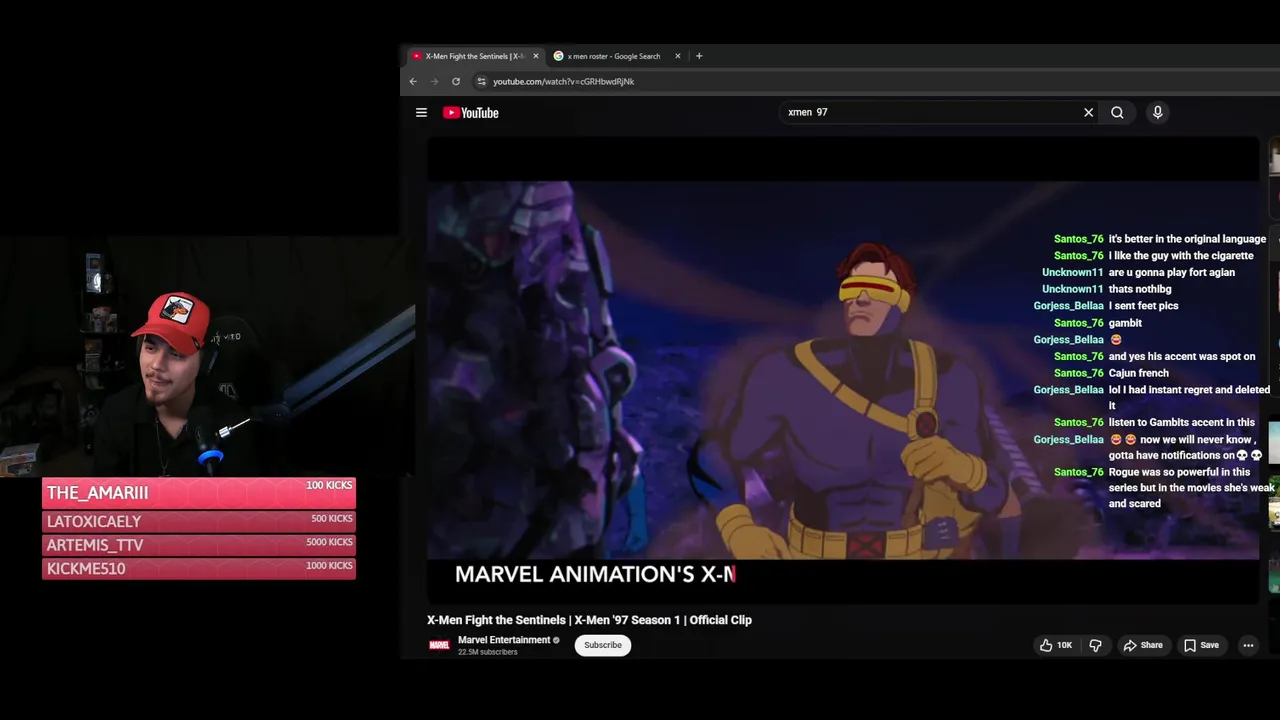Image resolution: width=1280 pixels, height=720 pixels.
Task: Save the video to a playlist
Action: (1201, 645)
